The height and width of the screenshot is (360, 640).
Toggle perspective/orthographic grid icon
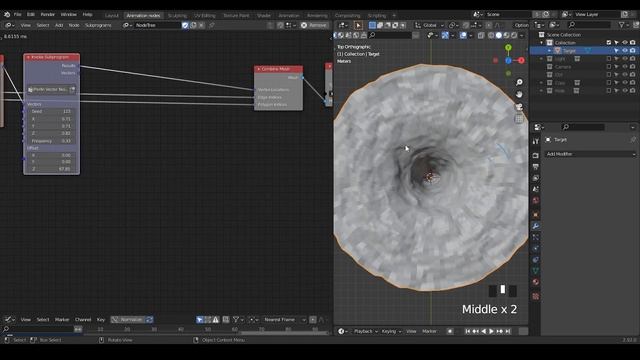pos(519,119)
